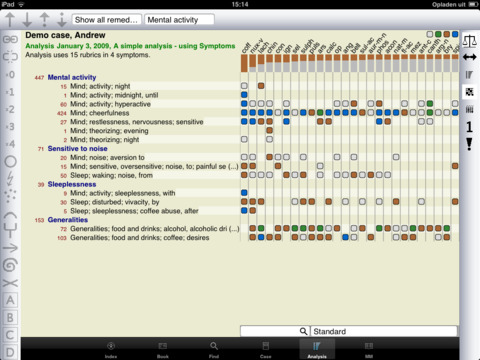
Task: Toggle the letter A classification button
Action: pyautogui.click(x=10, y=300)
